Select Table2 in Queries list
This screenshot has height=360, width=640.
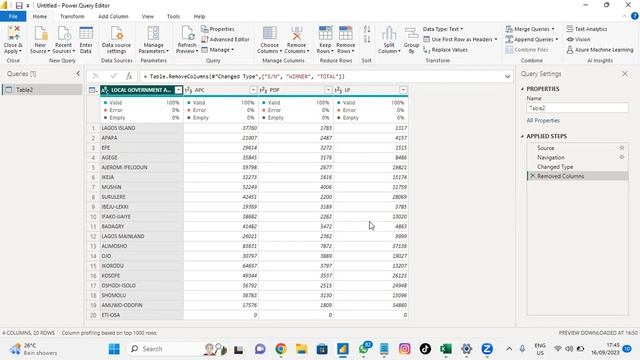(42, 90)
